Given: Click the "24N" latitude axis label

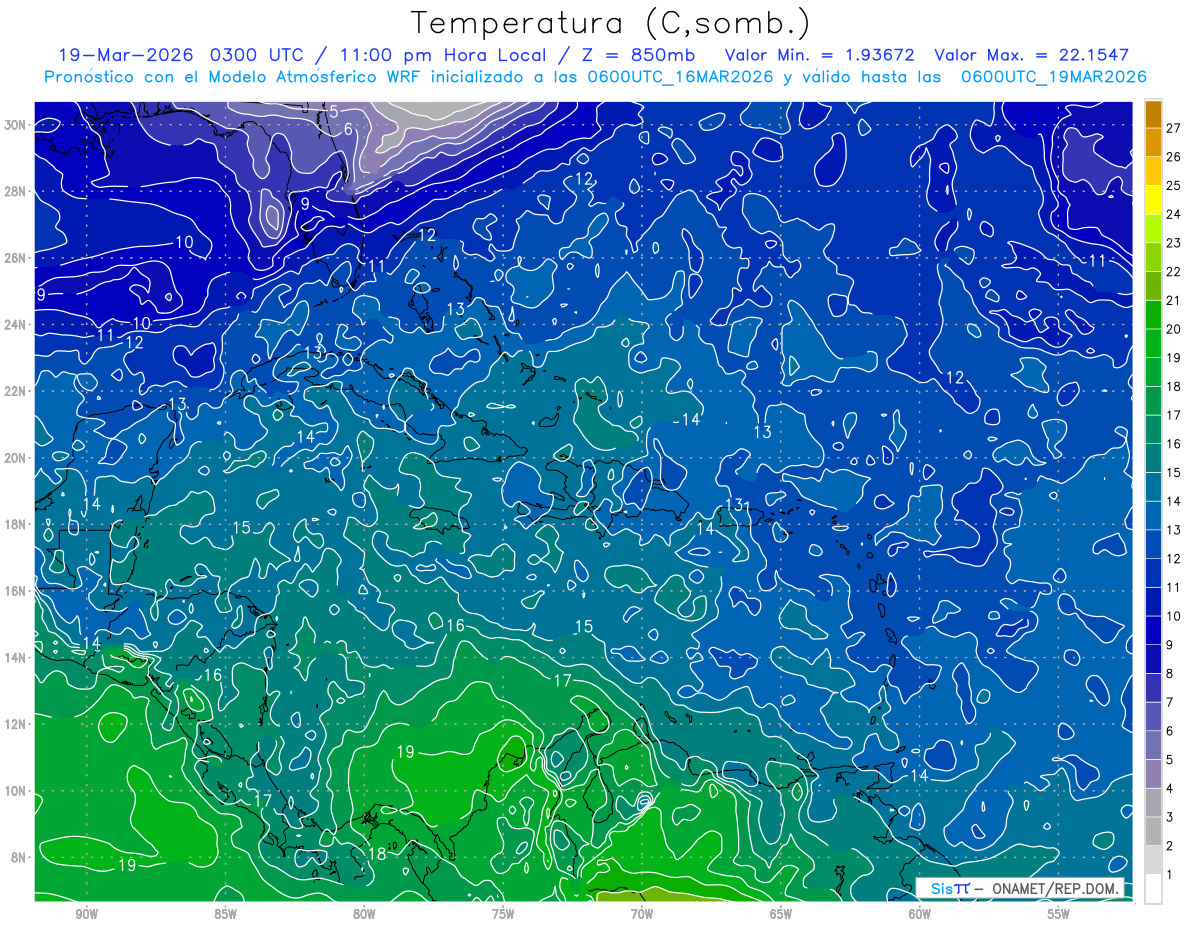Looking at the screenshot, I should 17,325.
